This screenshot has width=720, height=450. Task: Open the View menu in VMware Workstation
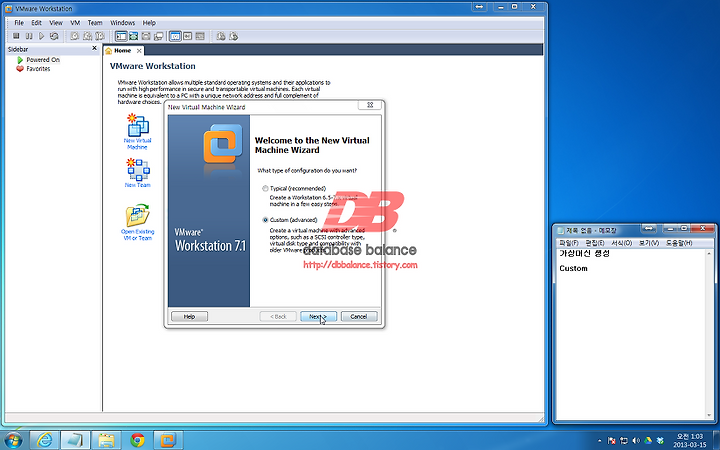[x=56, y=22]
